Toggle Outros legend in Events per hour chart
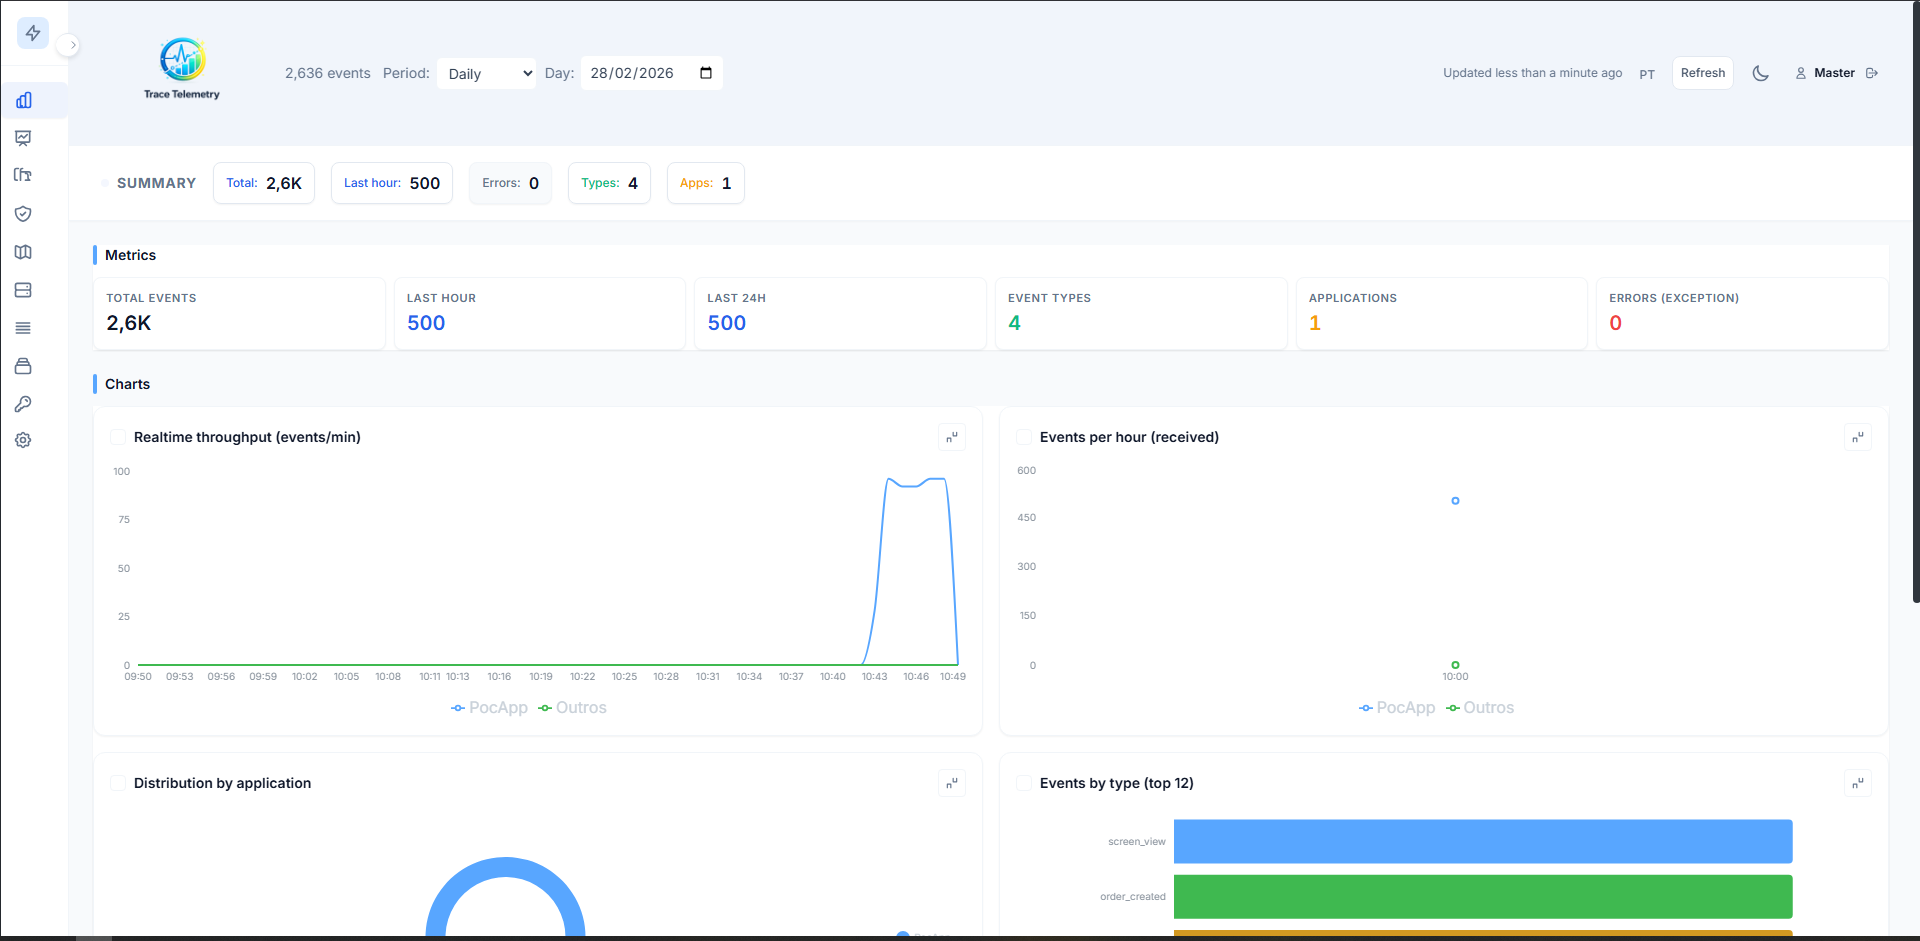The width and height of the screenshot is (1920, 941). [x=1480, y=708]
